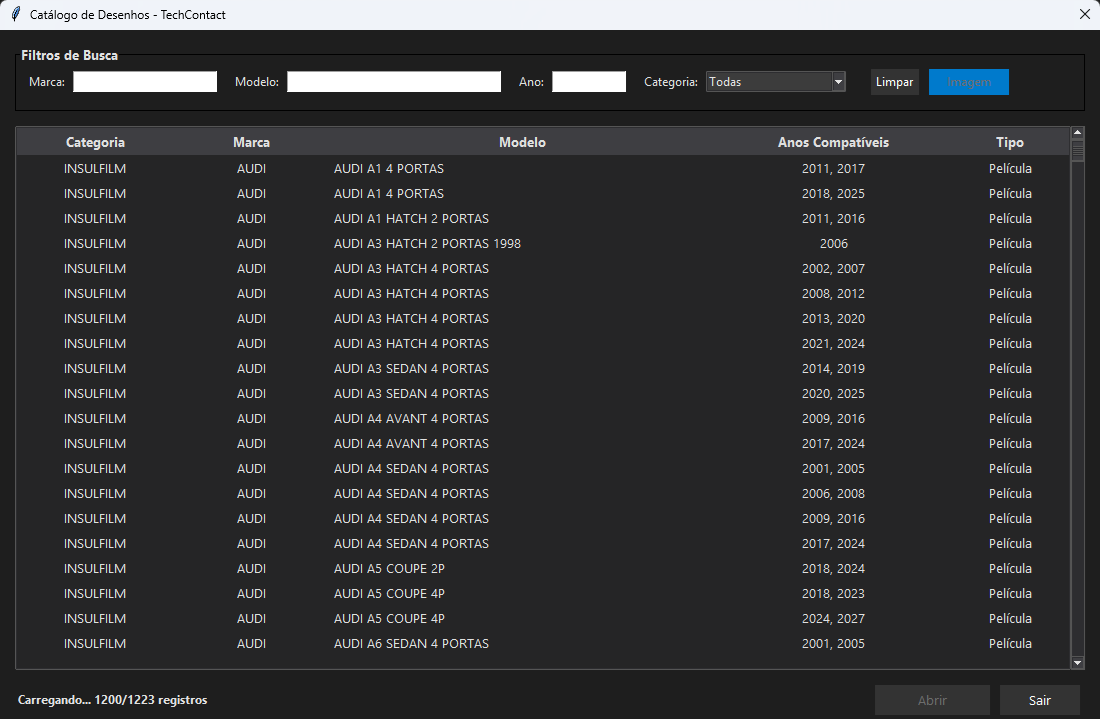Select AUDI A4 SEDAN 4 PORTAS 2017, 2024
1100x719 pixels.
[543, 544]
